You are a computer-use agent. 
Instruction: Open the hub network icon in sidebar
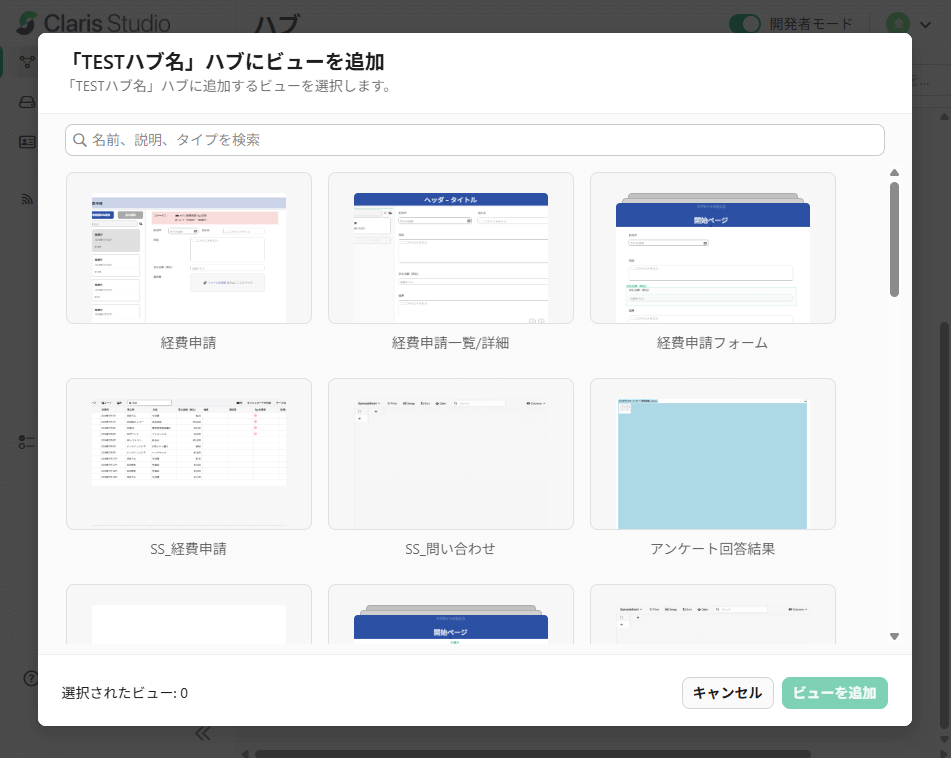[x=27, y=61]
